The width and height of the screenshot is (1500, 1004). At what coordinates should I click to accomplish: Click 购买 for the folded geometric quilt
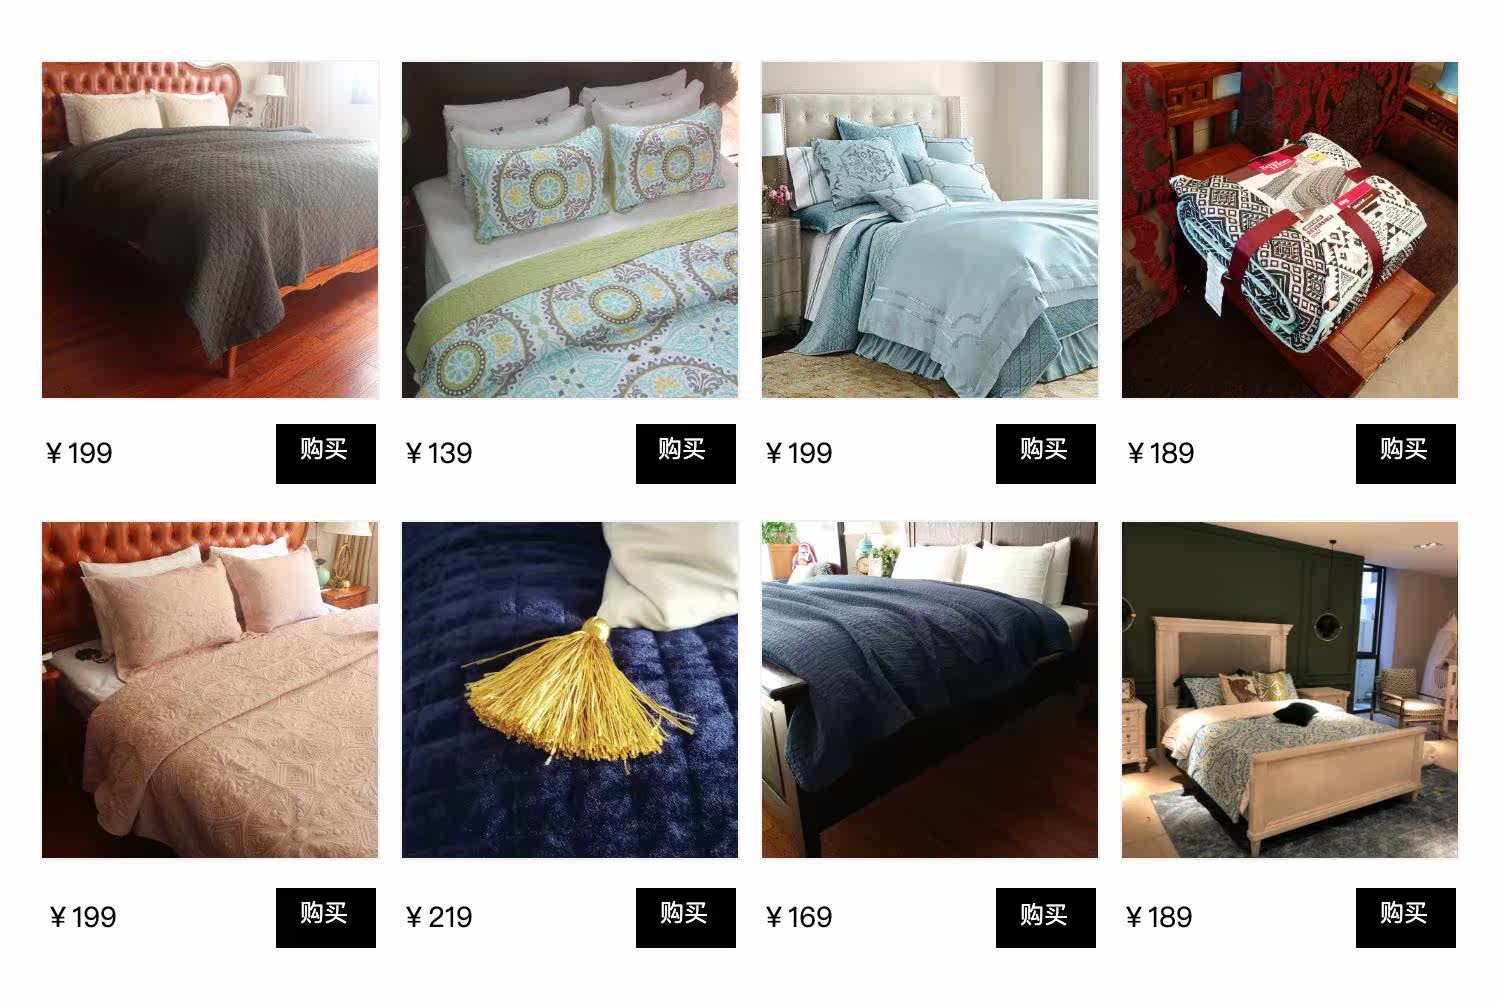[1406, 454]
